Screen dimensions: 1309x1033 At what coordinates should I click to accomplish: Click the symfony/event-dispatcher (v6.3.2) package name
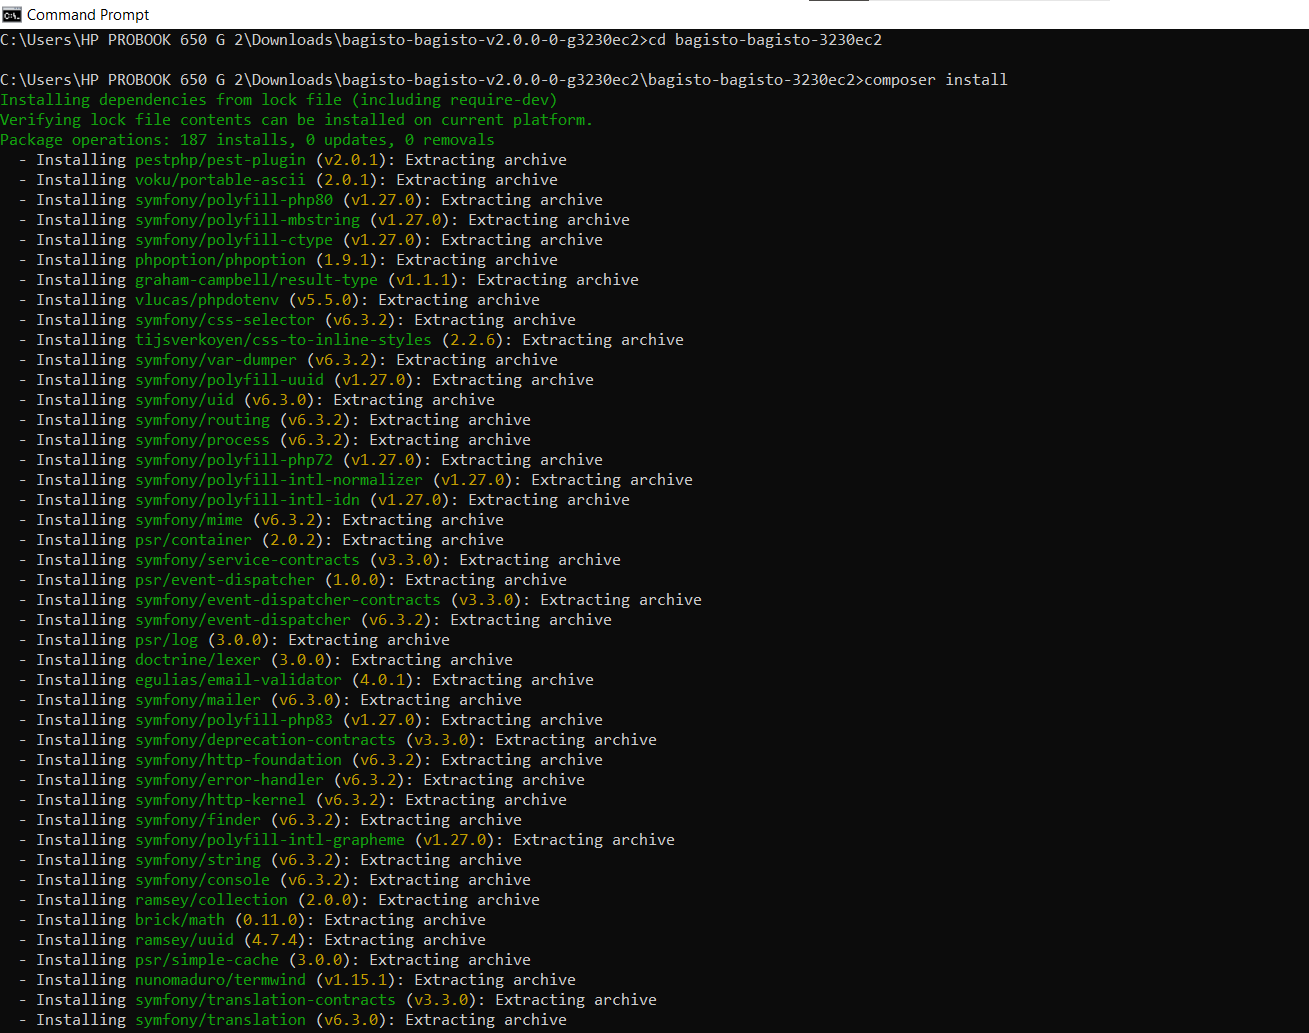point(243,620)
